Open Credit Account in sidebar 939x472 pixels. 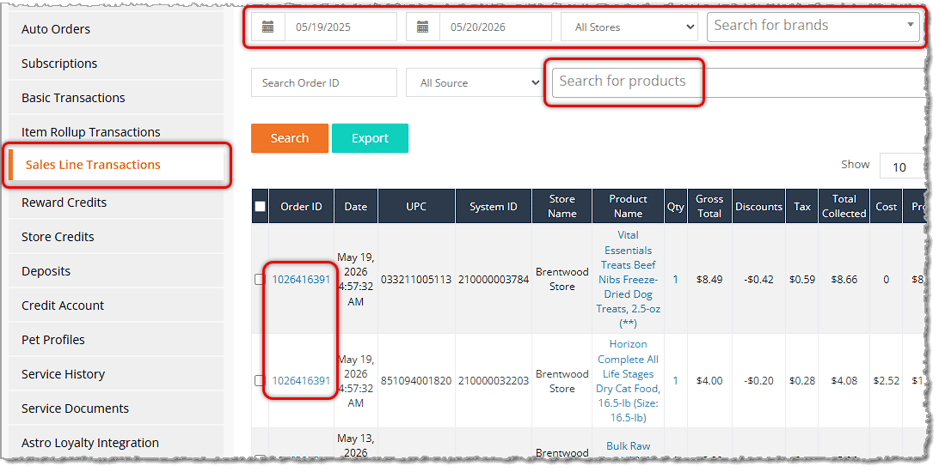click(116, 305)
